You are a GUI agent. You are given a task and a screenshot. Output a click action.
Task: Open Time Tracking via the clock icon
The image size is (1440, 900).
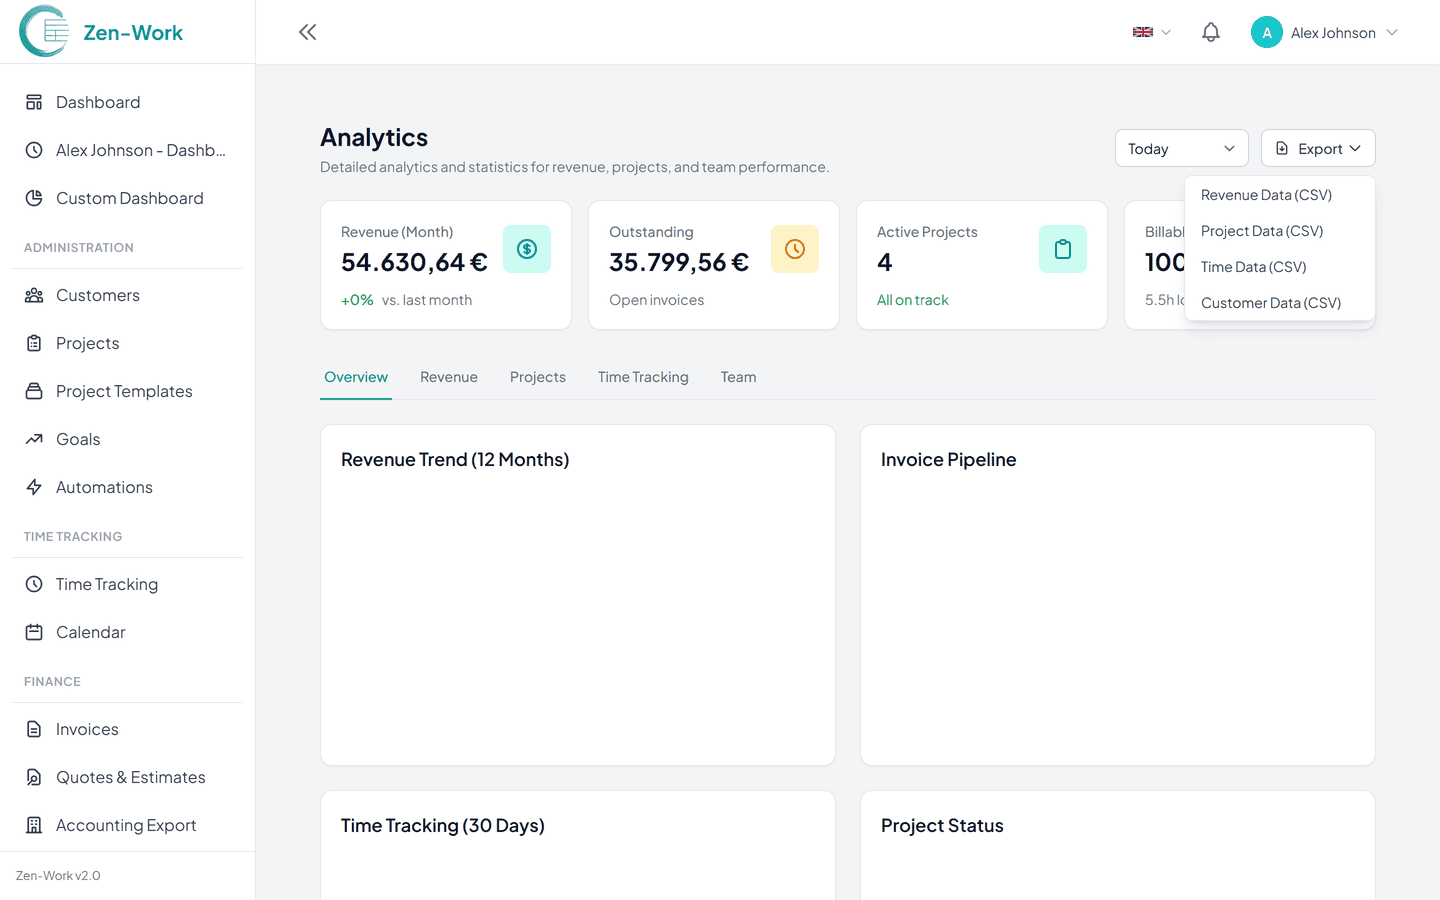[x=31, y=584]
